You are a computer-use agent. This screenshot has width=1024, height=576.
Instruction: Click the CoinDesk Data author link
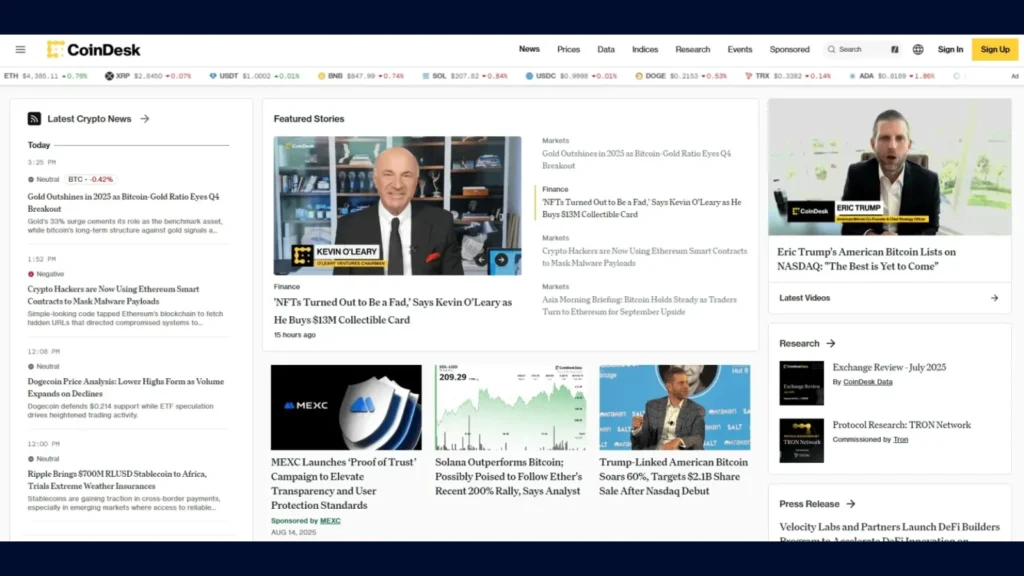867,382
